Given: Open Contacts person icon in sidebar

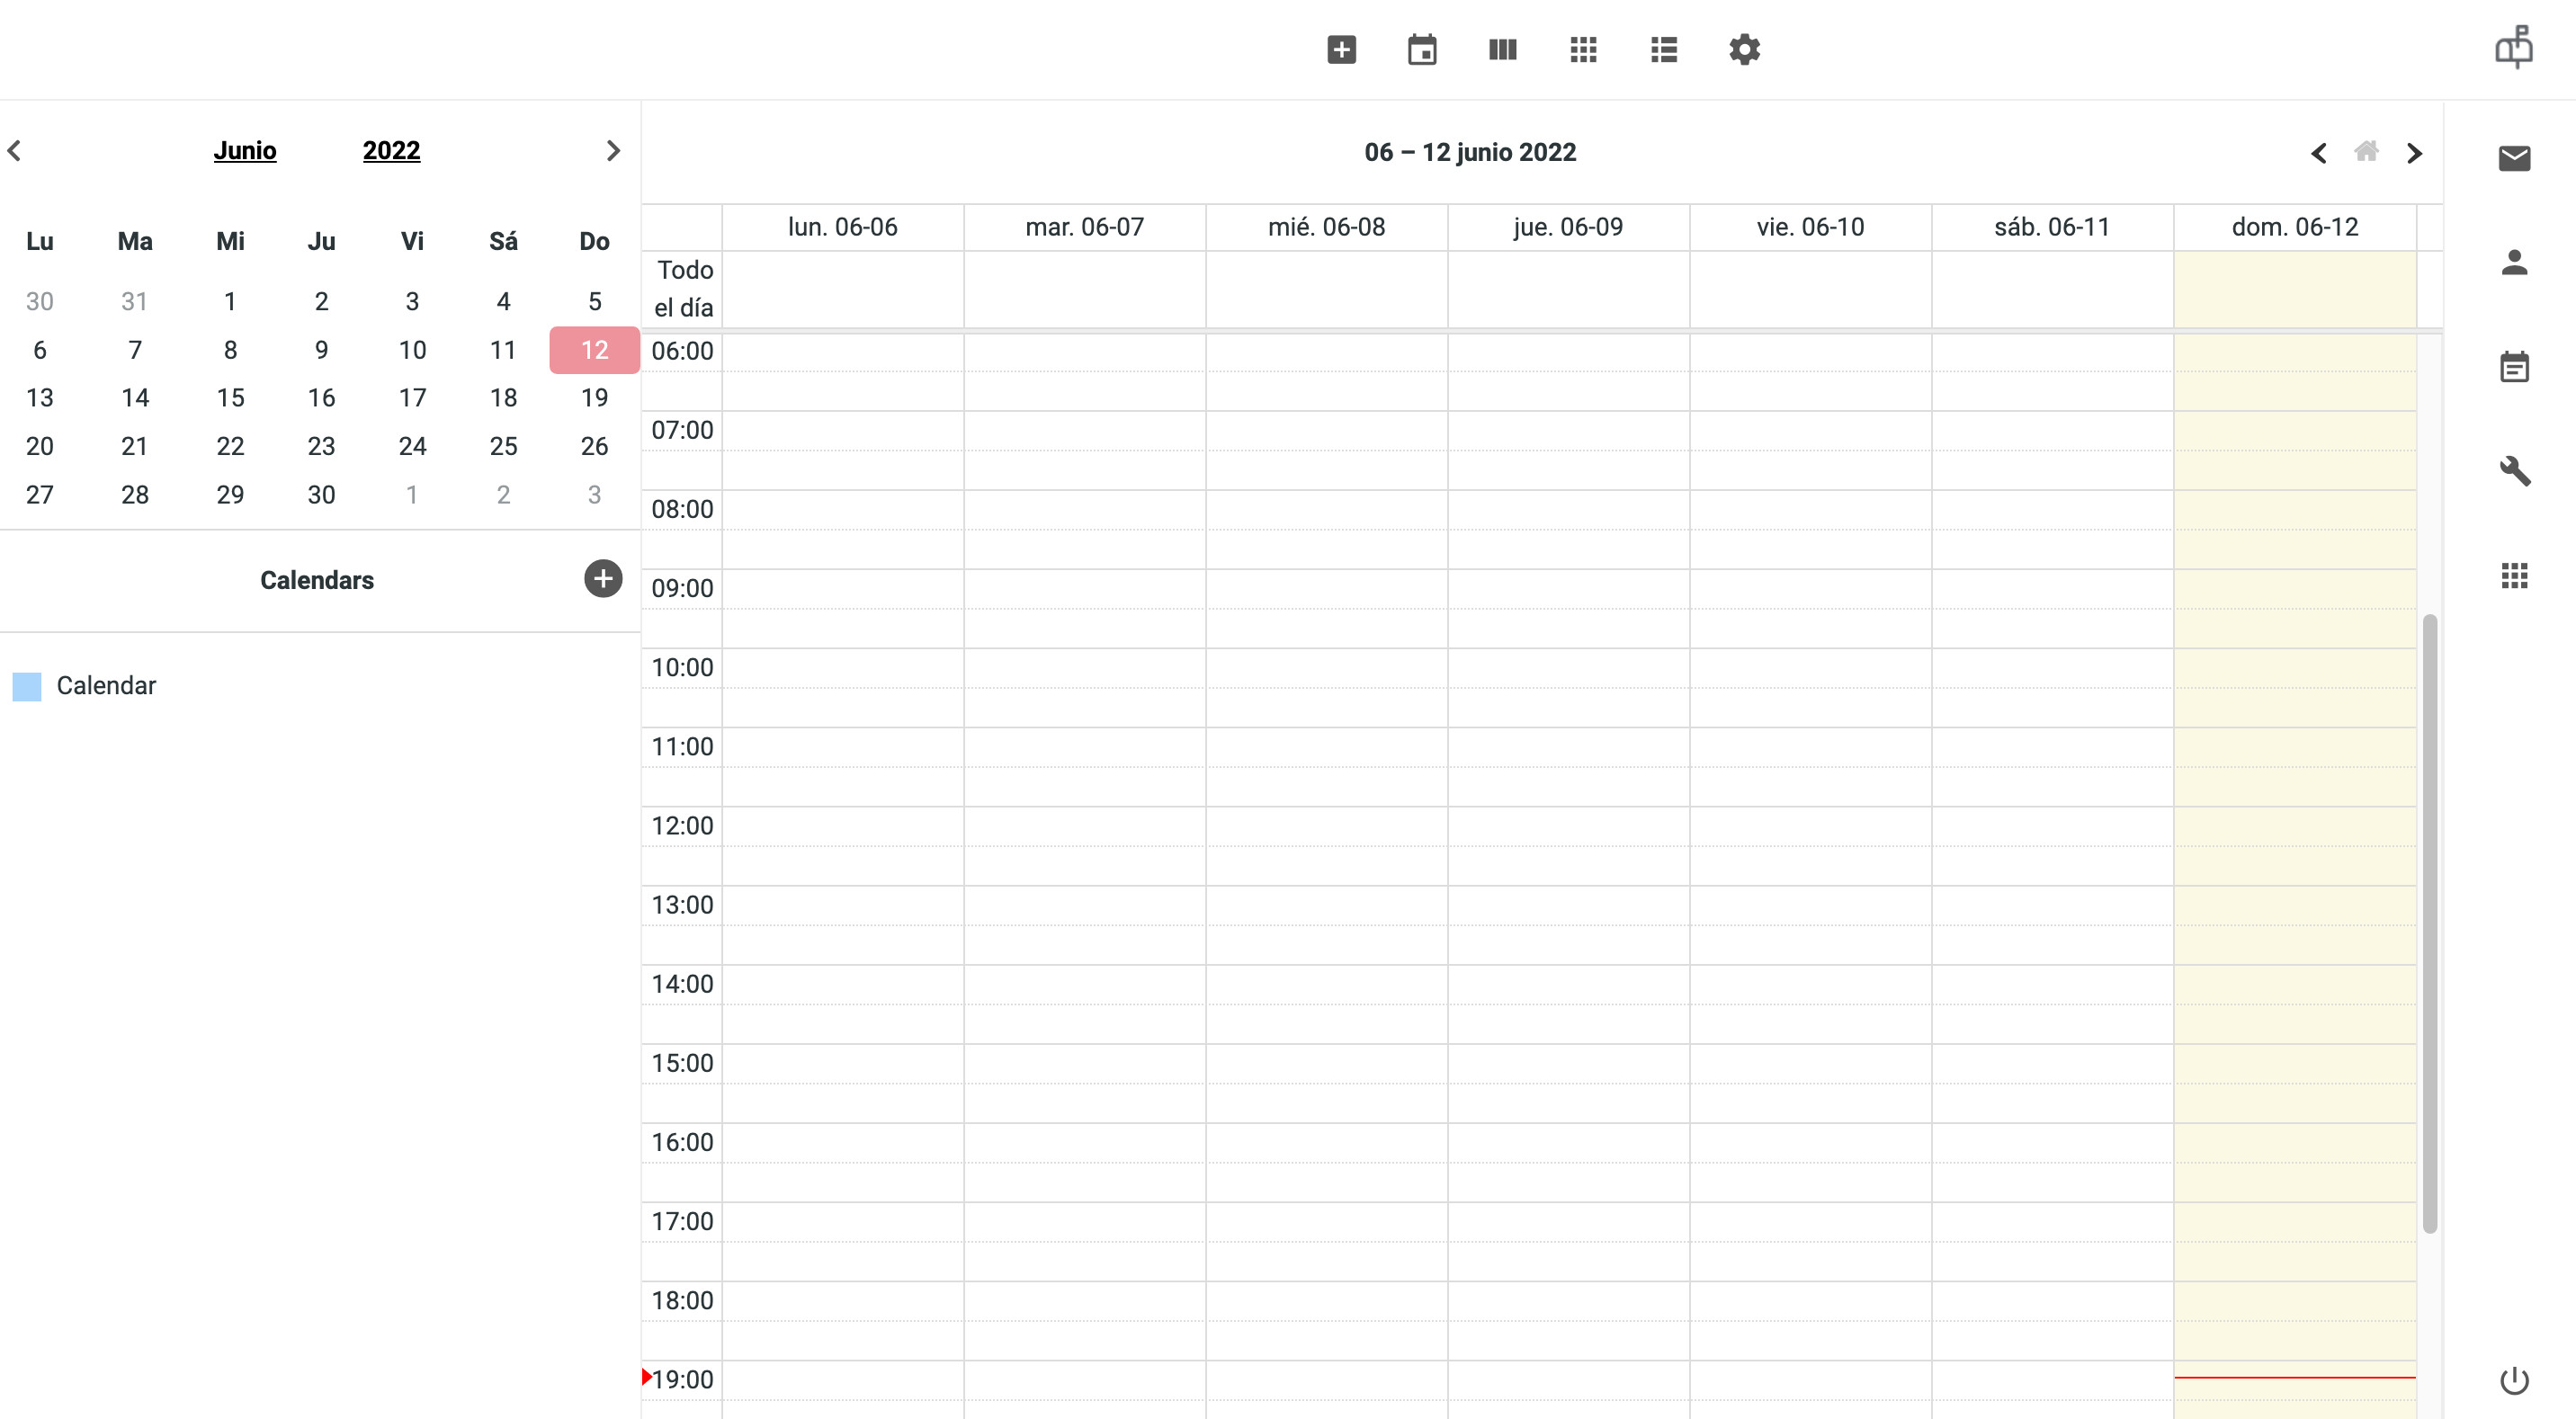Looking at the screenshot, I should point(2514,262).
